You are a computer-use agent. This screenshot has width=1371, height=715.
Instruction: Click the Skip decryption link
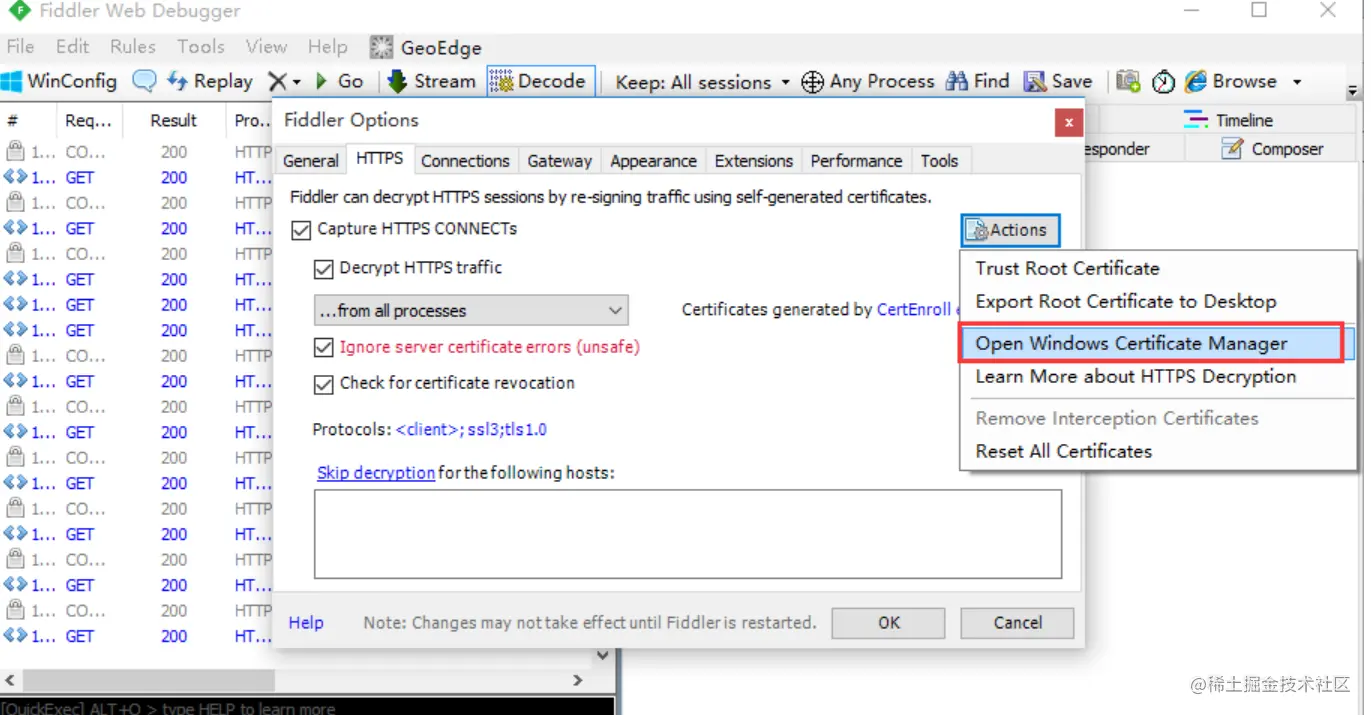pyautogui.click(x=376, y=473)
